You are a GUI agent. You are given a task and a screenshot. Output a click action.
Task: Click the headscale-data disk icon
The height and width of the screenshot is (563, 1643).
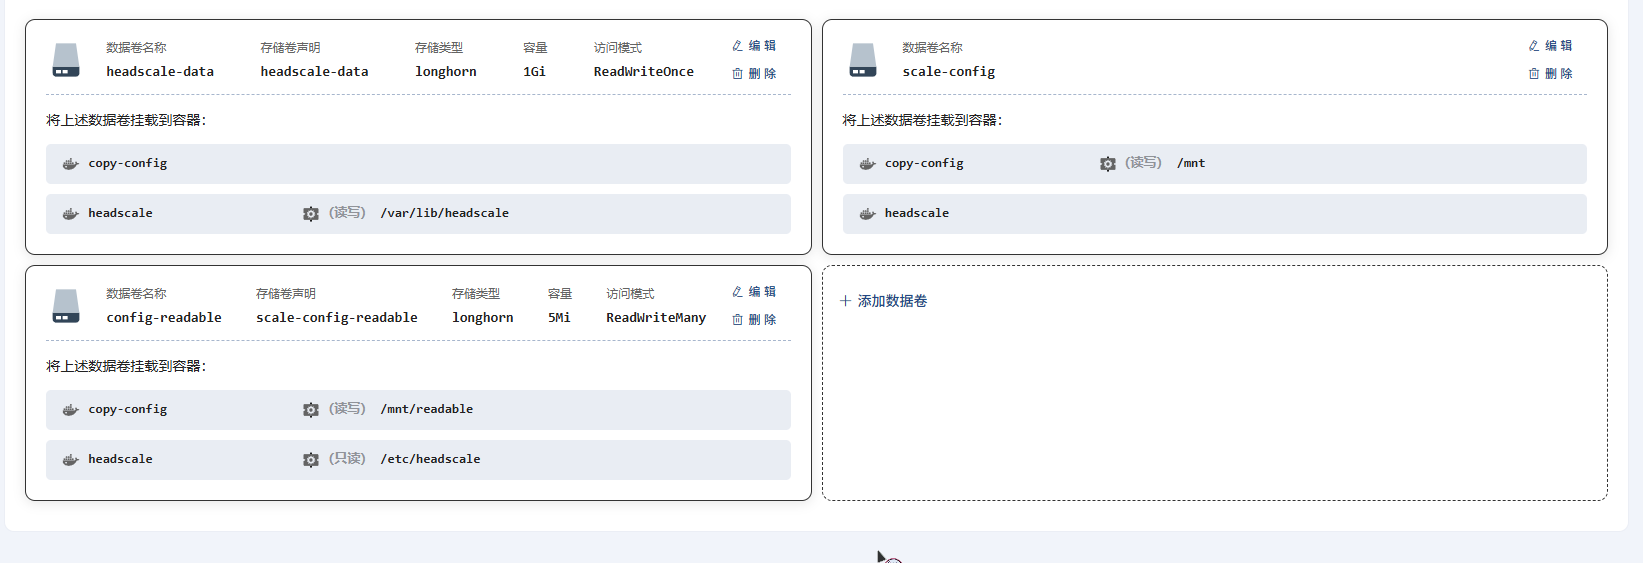tap(66, 60)
